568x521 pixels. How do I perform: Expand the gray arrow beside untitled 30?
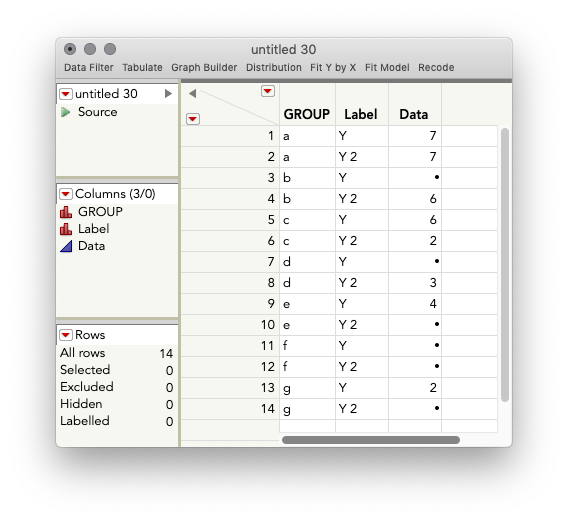pyautogui.click(x=168, y=94)
